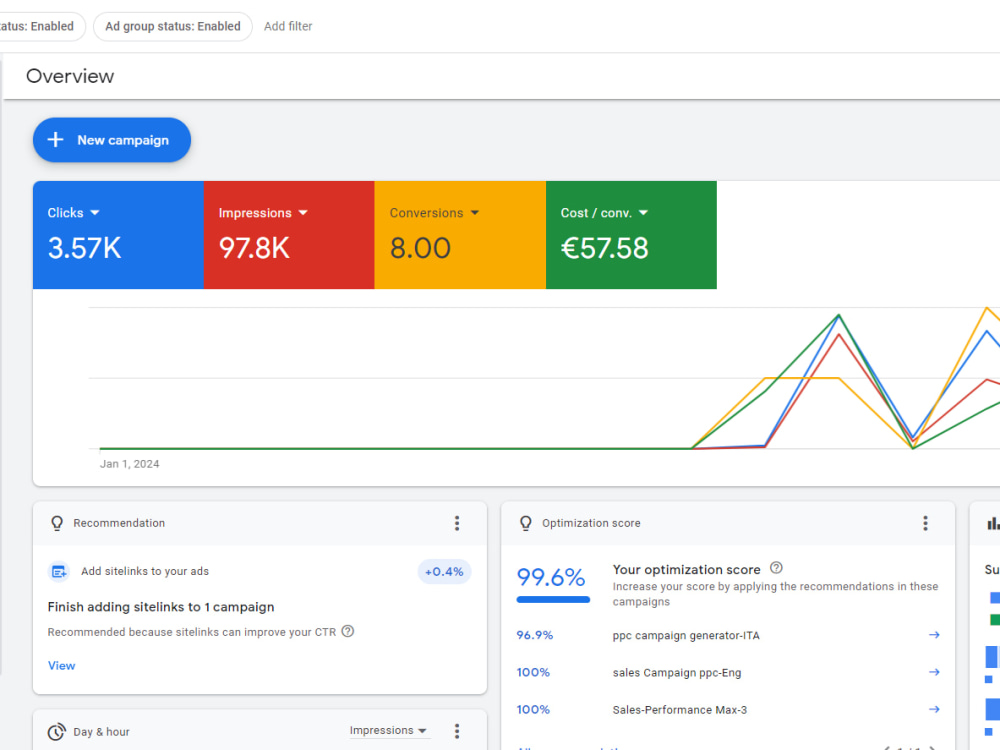Click the Optimization score lightbulb icon
The image size is (1000, 750).
point(526,523)
